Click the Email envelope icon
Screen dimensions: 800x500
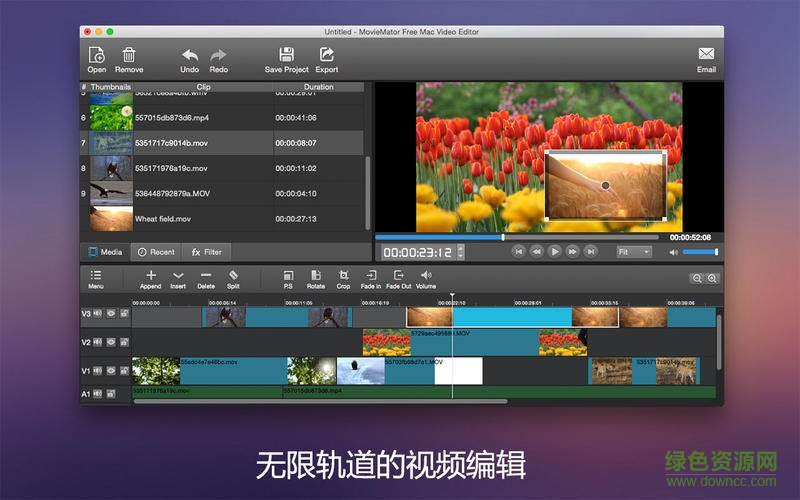(x=706, y=55)
